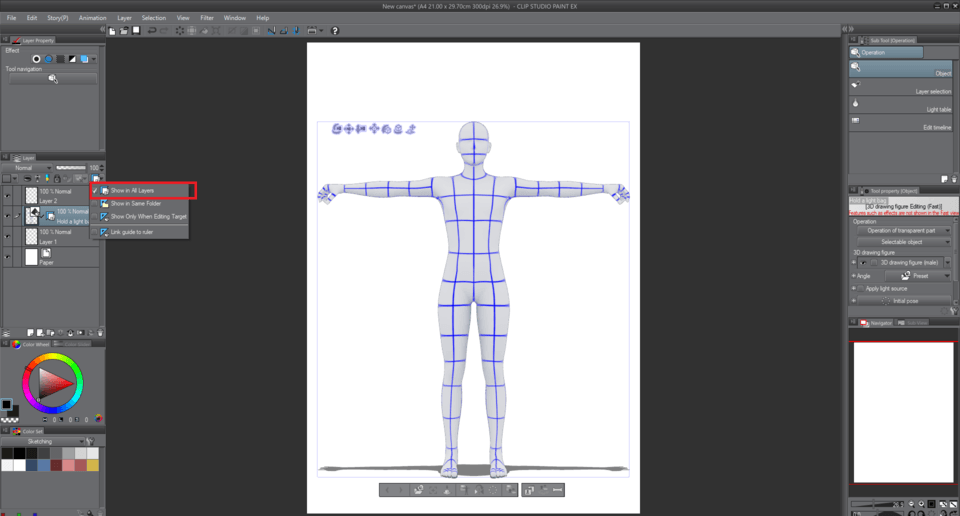This screenshot has width=960, height=516.
Task: Select the layer color effect icon
Action: pyautogui.click(x=84, y=59)
